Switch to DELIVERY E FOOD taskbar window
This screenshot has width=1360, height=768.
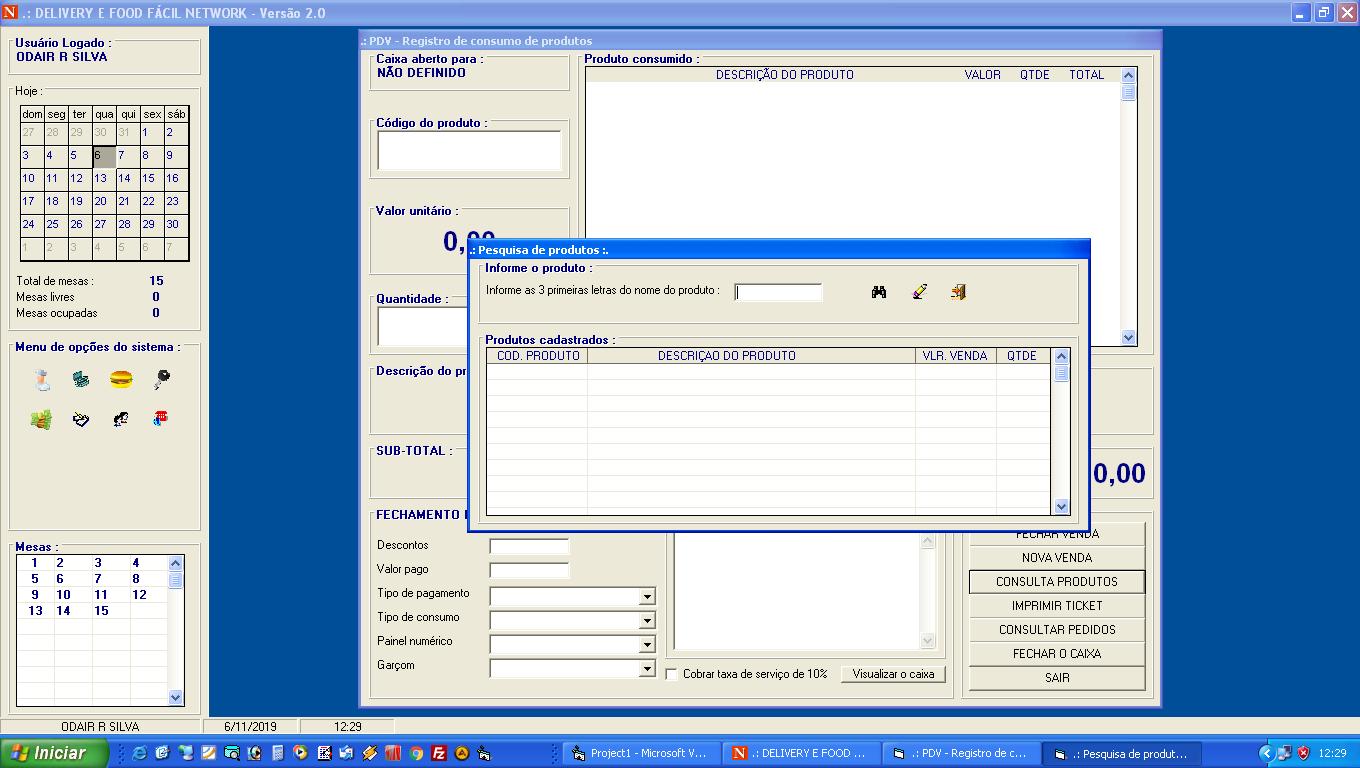click(803, 753)
